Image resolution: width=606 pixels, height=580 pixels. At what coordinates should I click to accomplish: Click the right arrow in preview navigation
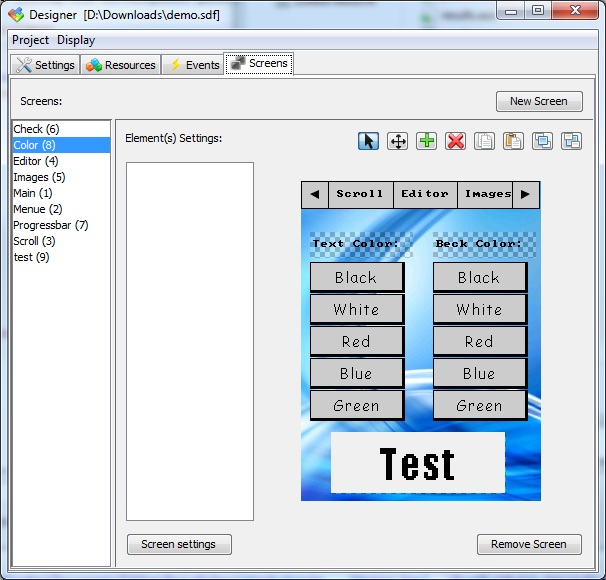pyautogui.click(x=526, y=194)
